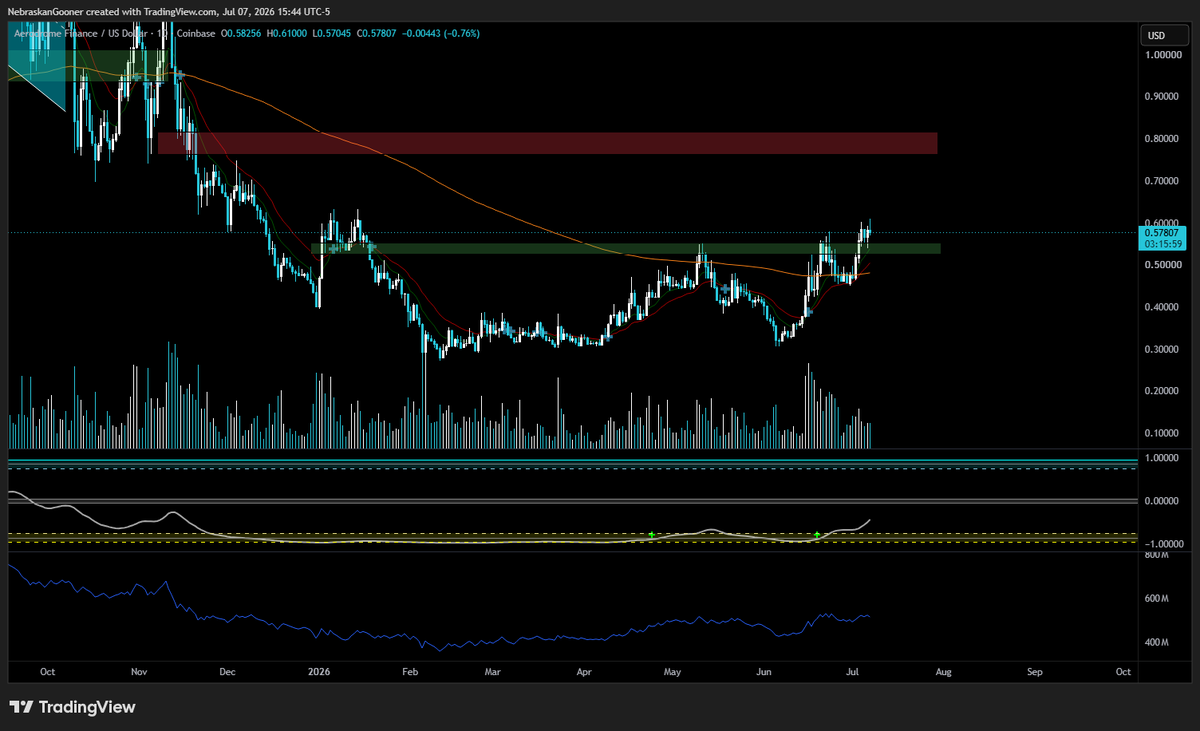Click the Mar label on time axis

[x=491, y=672]
